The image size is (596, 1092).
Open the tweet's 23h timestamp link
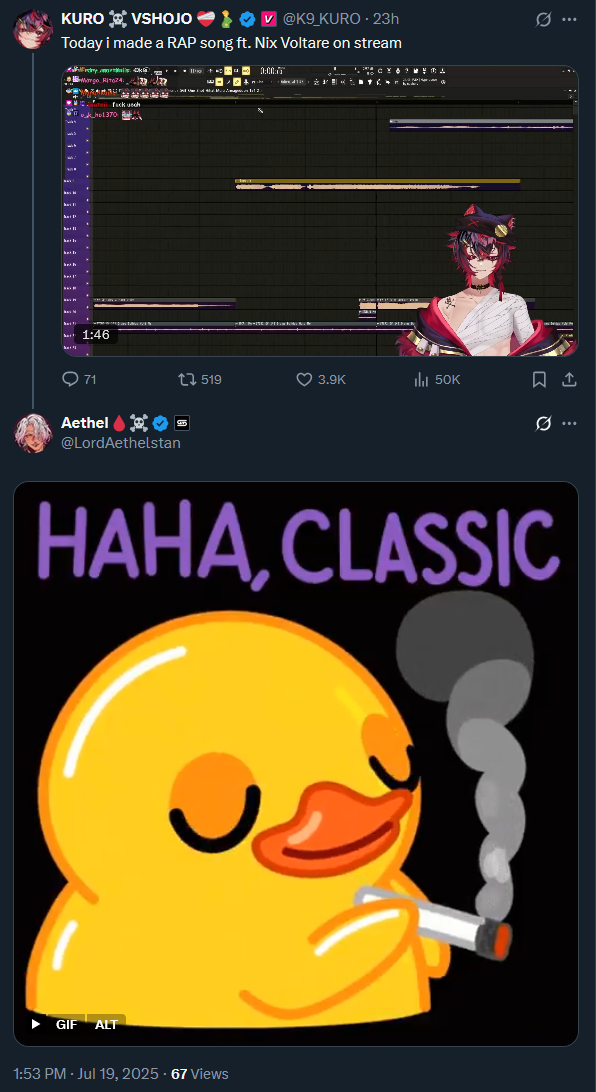tap(386, 19)
